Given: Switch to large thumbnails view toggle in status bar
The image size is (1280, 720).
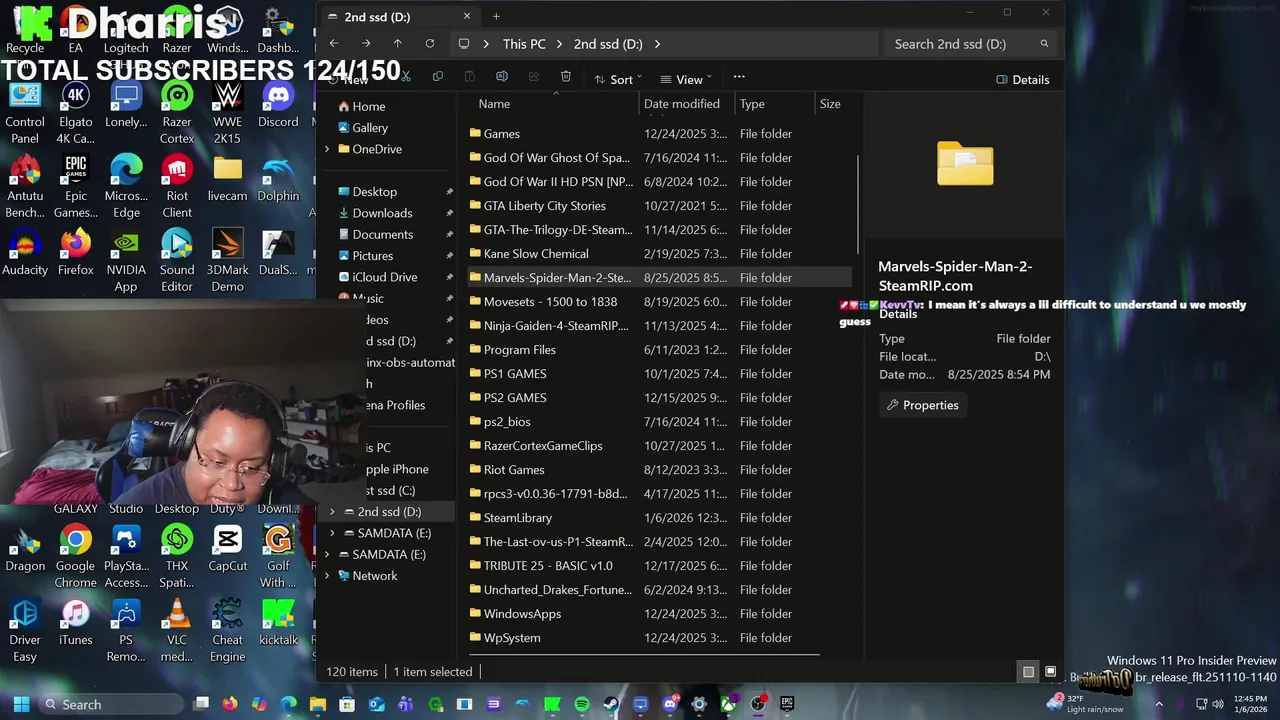Looking at the screenshot, I should tap(1050, 672).
